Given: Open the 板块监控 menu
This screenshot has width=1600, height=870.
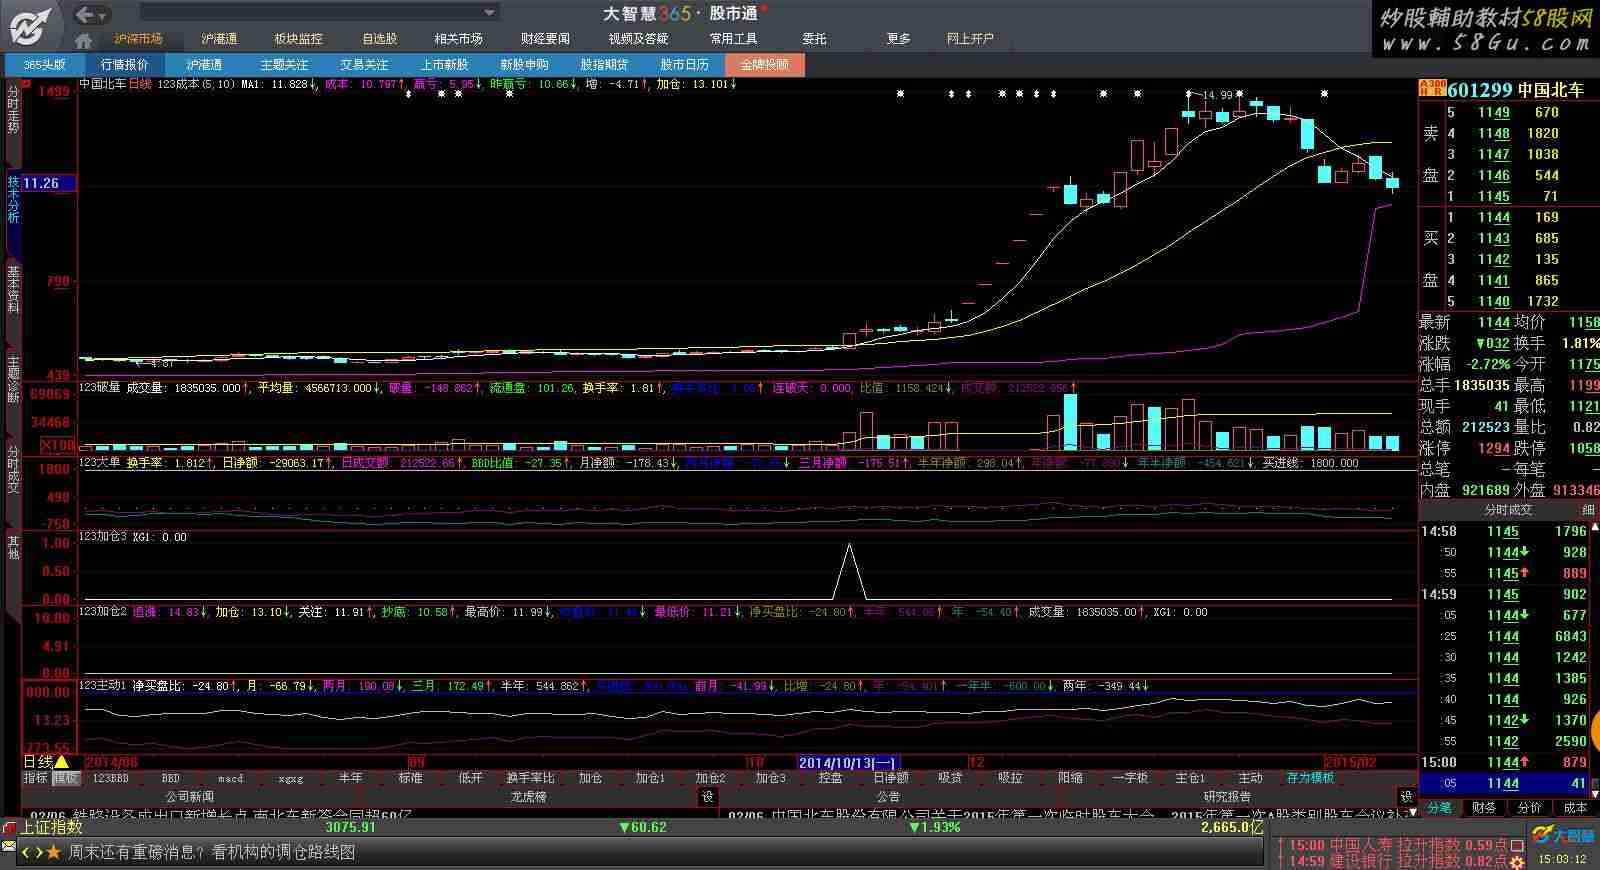Looking at the screenshot, I should tap(298, 39).
